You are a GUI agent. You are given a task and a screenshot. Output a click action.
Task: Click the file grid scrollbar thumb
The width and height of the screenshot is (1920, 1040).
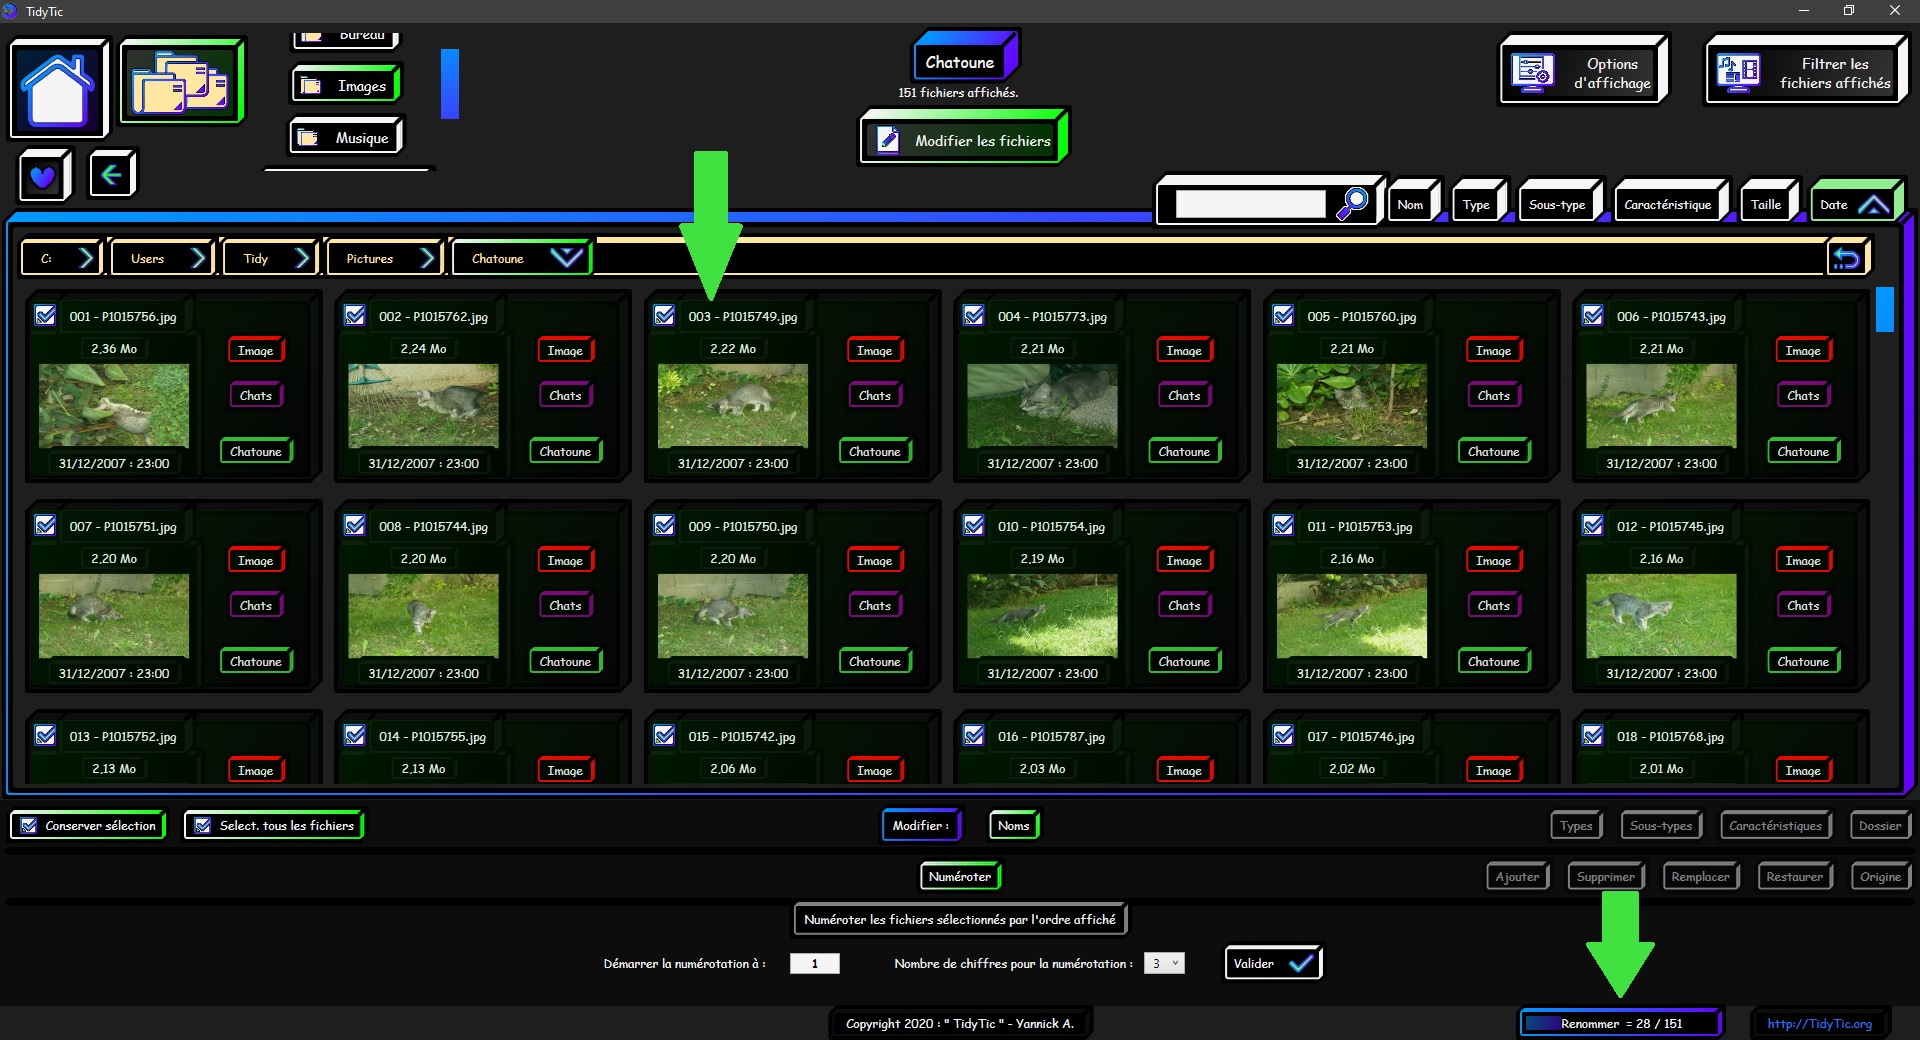[1885, 309]
